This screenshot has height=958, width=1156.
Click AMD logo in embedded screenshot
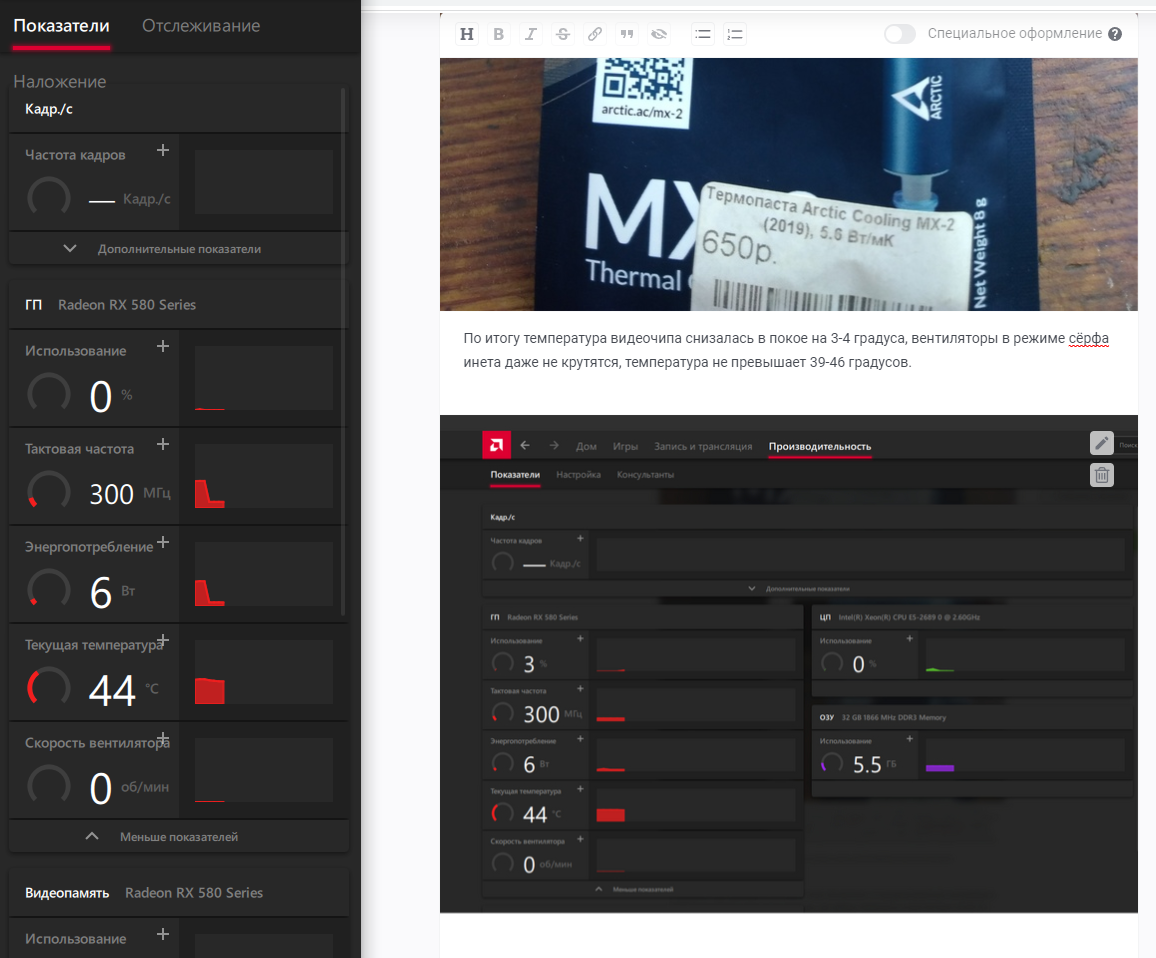click(x=496, y=445)
